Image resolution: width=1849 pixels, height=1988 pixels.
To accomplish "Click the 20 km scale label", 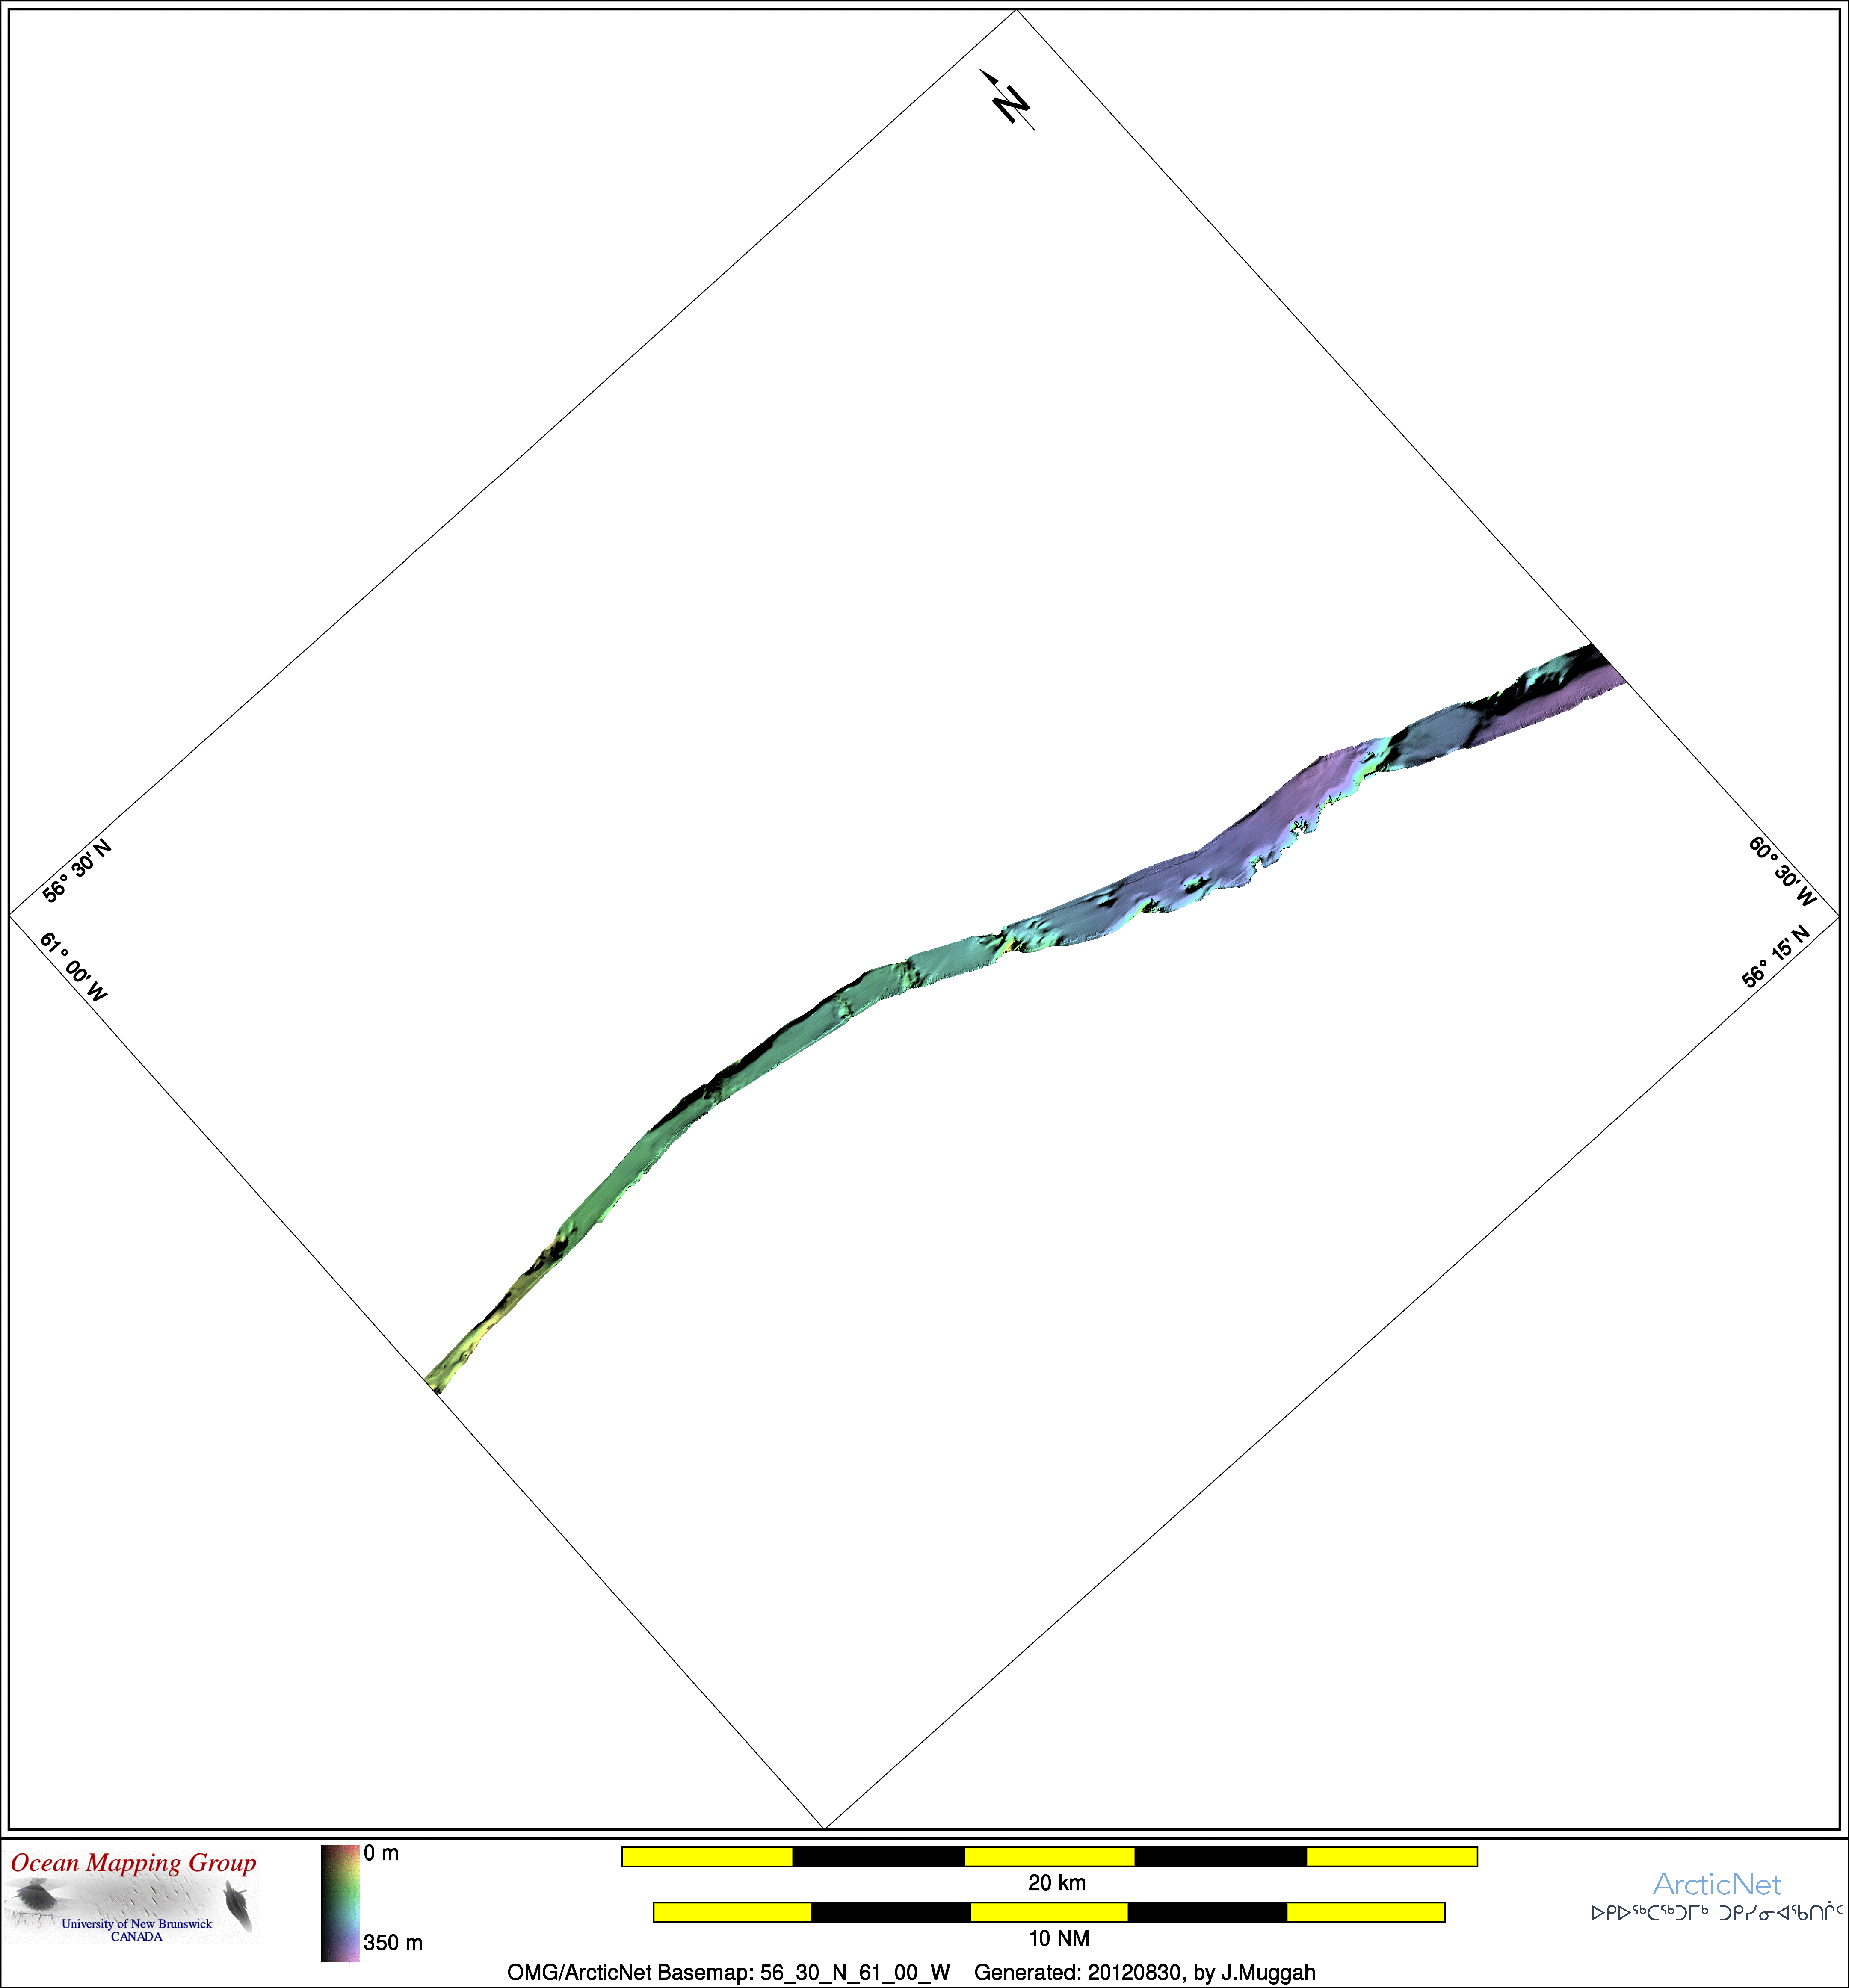I will (x=1056, y=1883).
